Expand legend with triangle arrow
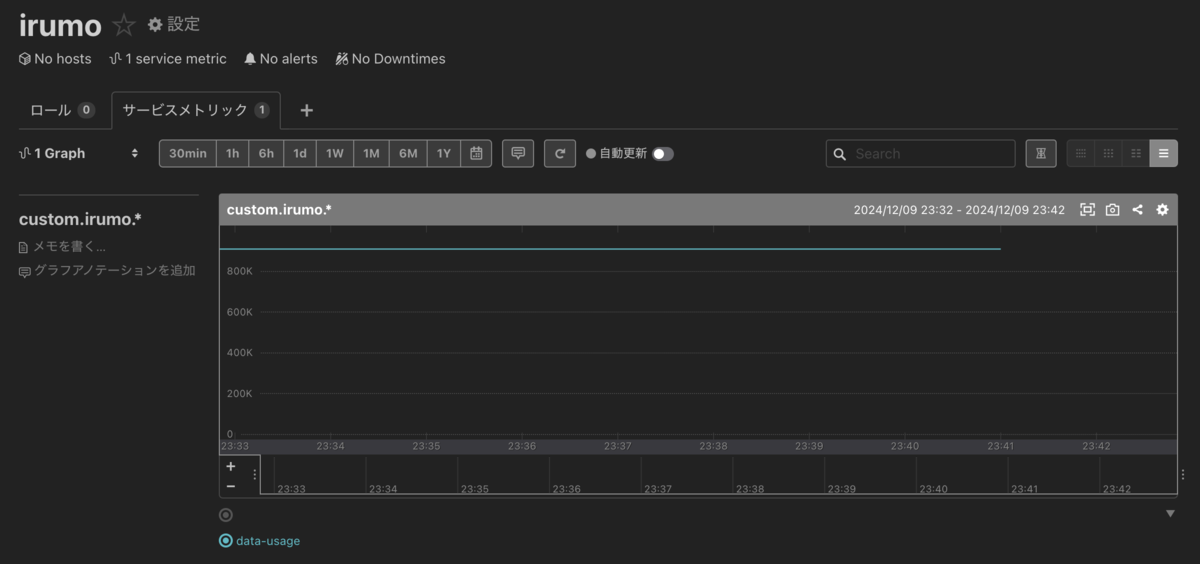The width and height of the screenshot is (1200, 564). [x=1170, y=514]
